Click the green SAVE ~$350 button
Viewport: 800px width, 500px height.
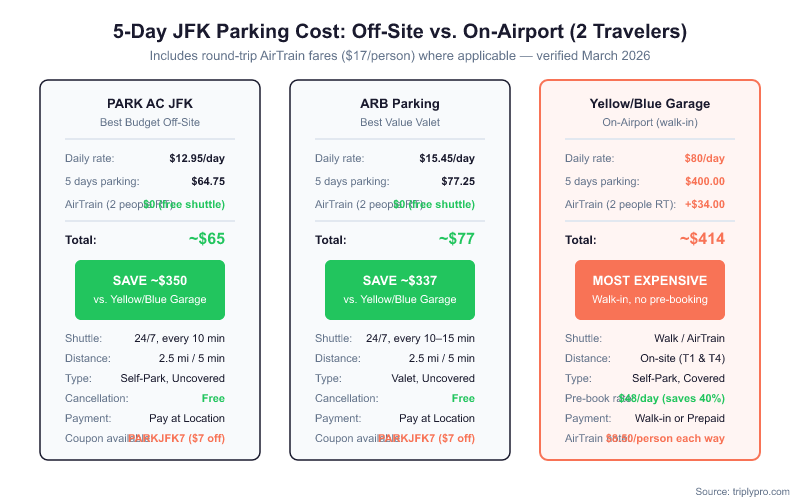[x=150, y=288]
